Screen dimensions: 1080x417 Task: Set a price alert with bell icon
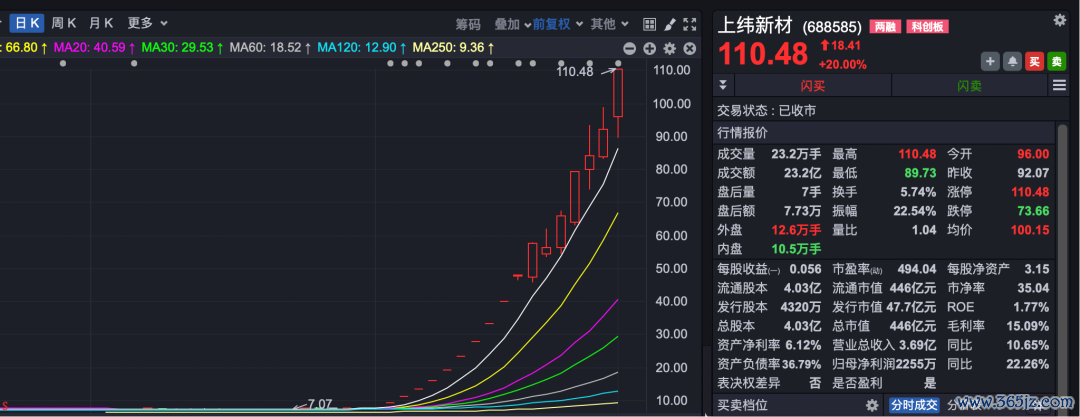(1012, 62)
